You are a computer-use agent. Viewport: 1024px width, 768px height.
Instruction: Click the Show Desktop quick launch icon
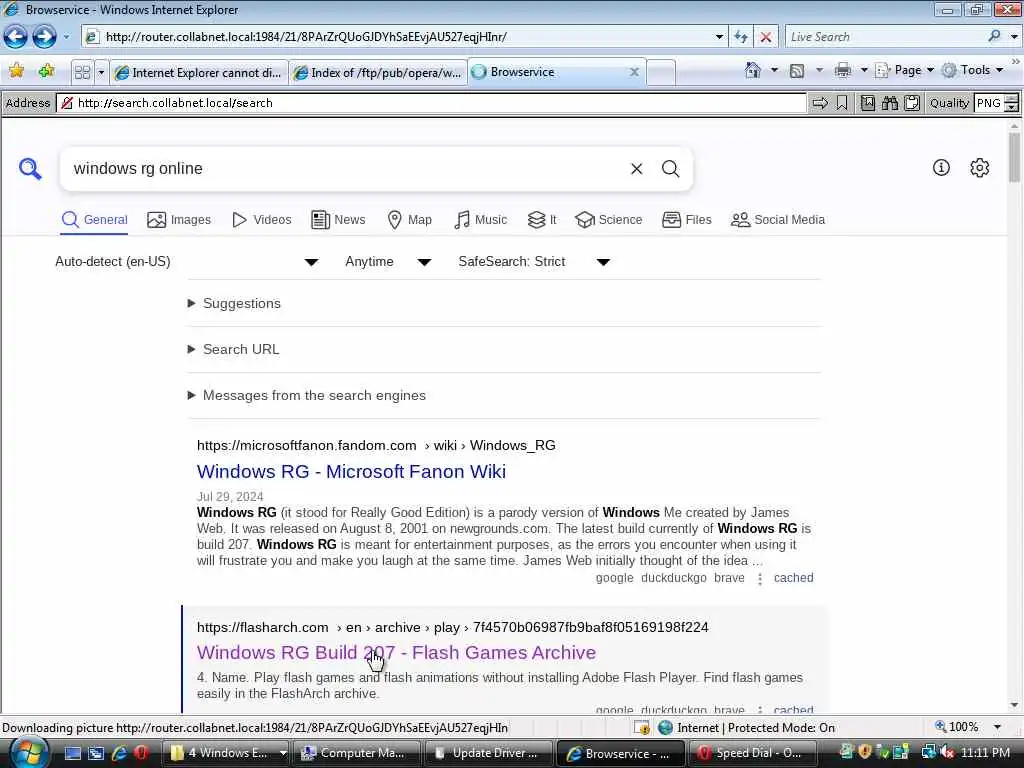(x=73, y=753)
